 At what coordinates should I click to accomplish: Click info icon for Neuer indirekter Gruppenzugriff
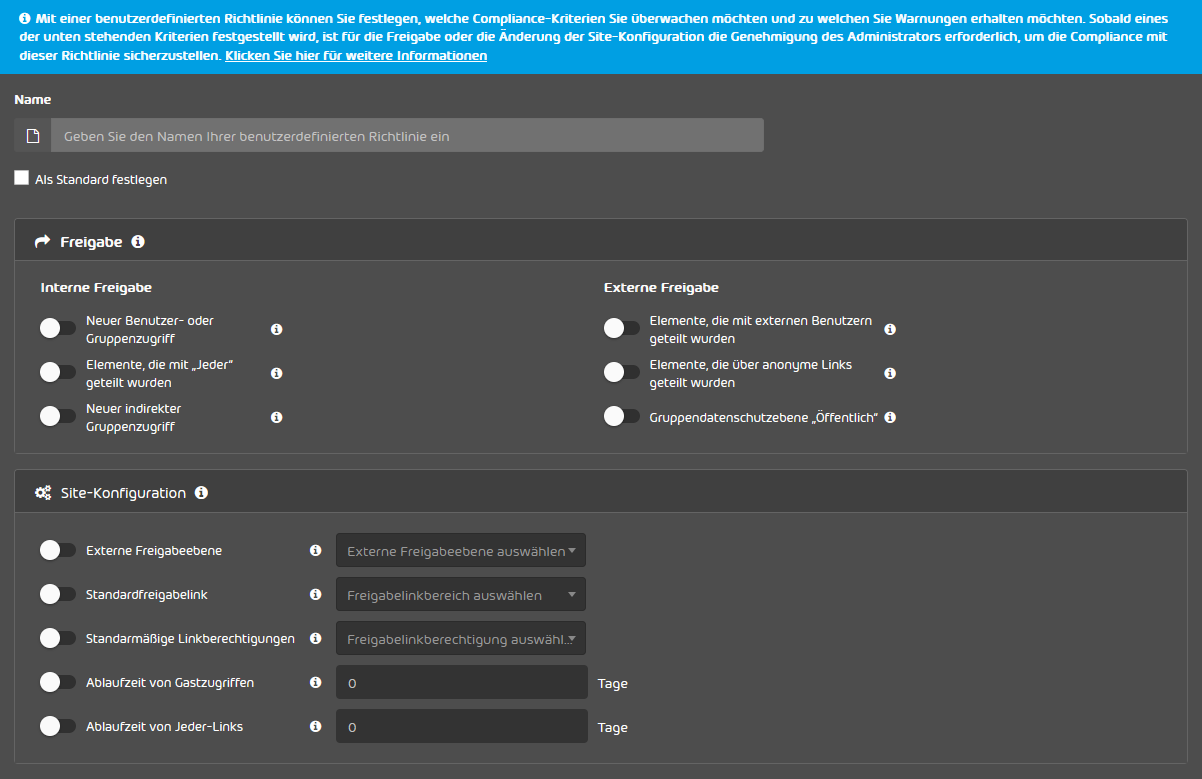coord(277,417)
